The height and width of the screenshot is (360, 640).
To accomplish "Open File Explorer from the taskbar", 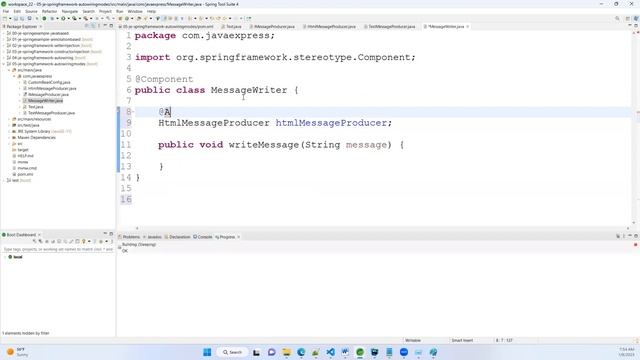I will 287,352.
